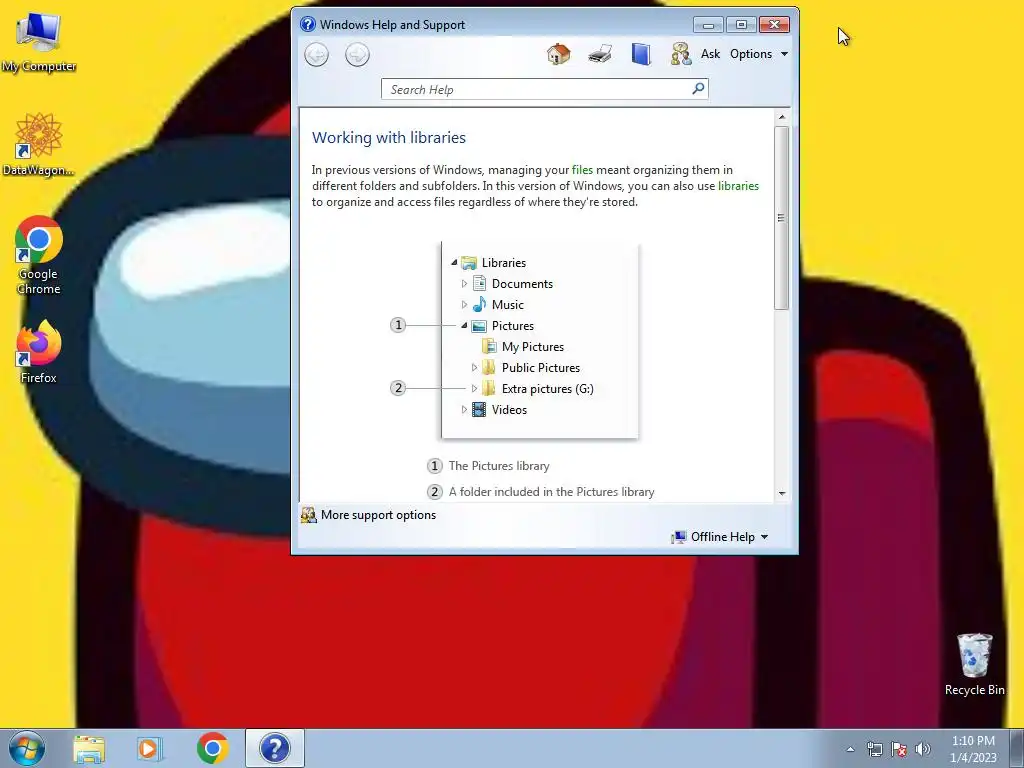Click the magnifying glass search button
Image resolution: width=1024 pixels, height=768 pixels.
(x=698, y=88)
